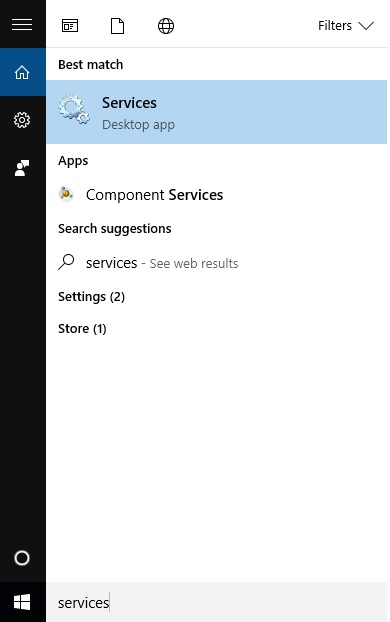Image resolution: width=390 pixels, height=622 pixels.
Task: Filter results by web globe icon
Action: click(x=166, y=26)
